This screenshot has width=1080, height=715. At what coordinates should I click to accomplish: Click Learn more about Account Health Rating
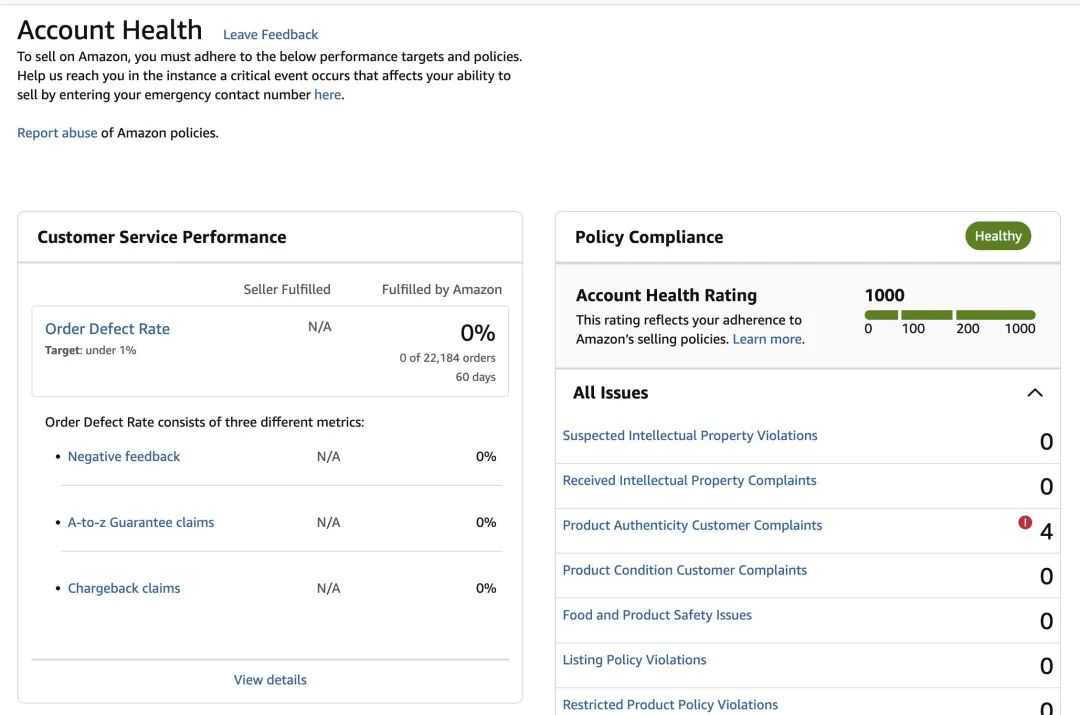click(767, 339)
